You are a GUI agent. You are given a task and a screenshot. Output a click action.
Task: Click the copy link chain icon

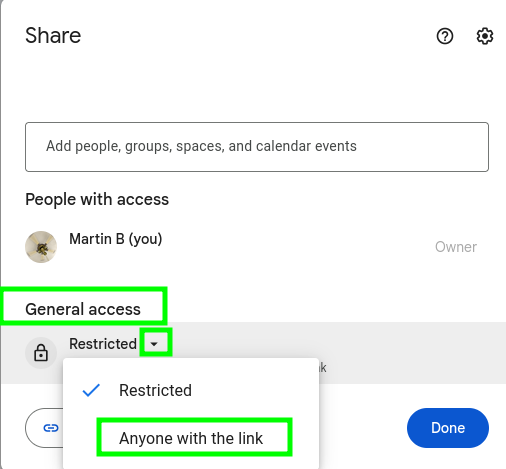51,428
